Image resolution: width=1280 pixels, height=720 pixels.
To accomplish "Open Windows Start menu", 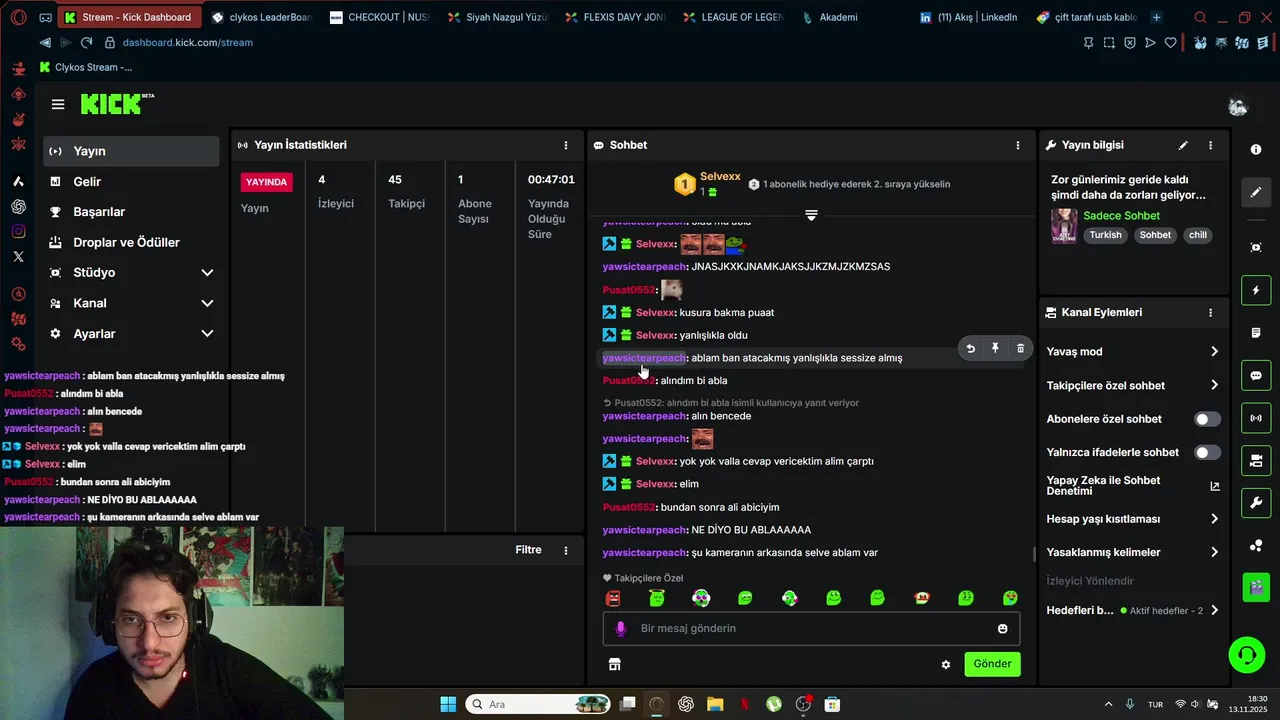I will point(448,704).
